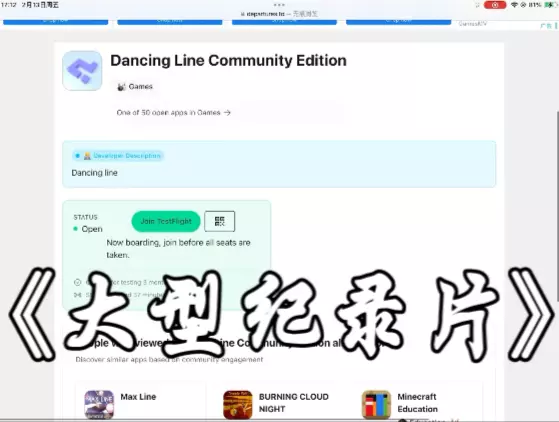Click the Dancing Line Community Edition app icon
Viewport: 559px width, 422px height.
pos(82,71)
